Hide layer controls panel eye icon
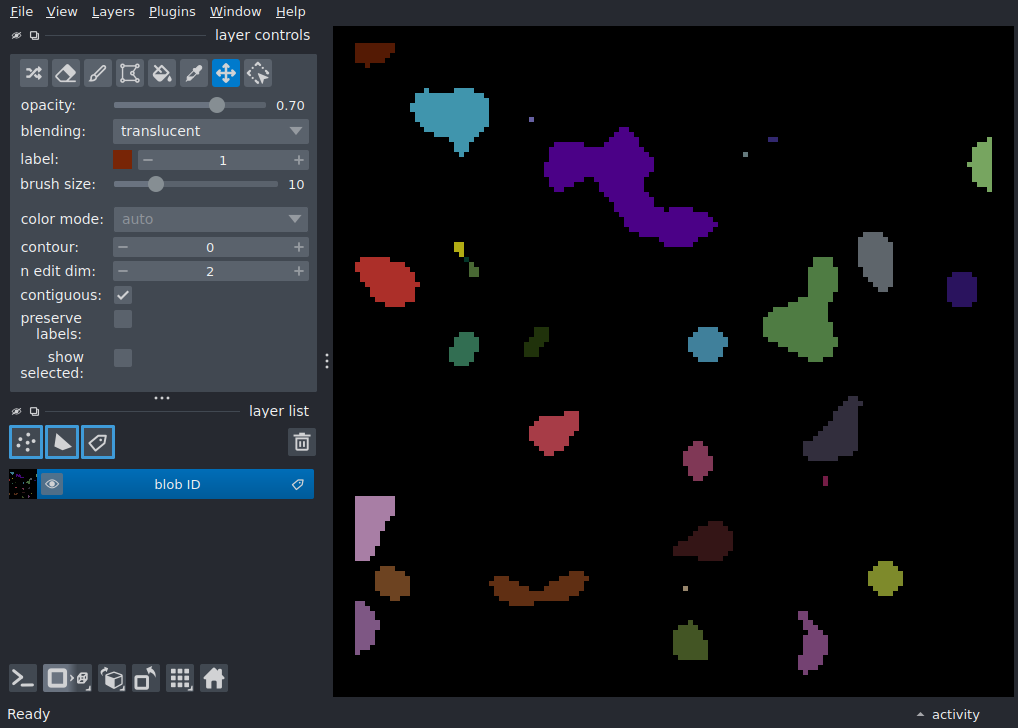 pos(17,36)
